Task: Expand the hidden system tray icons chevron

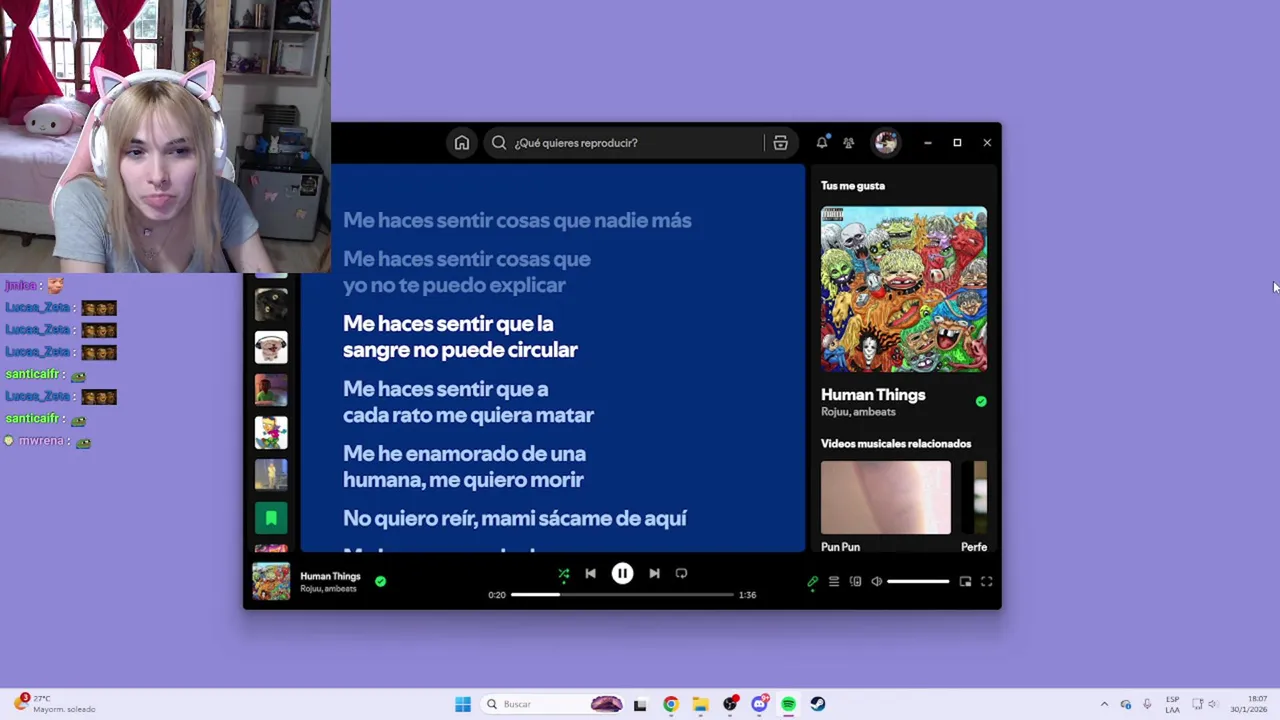Action: coord(1104,704)
